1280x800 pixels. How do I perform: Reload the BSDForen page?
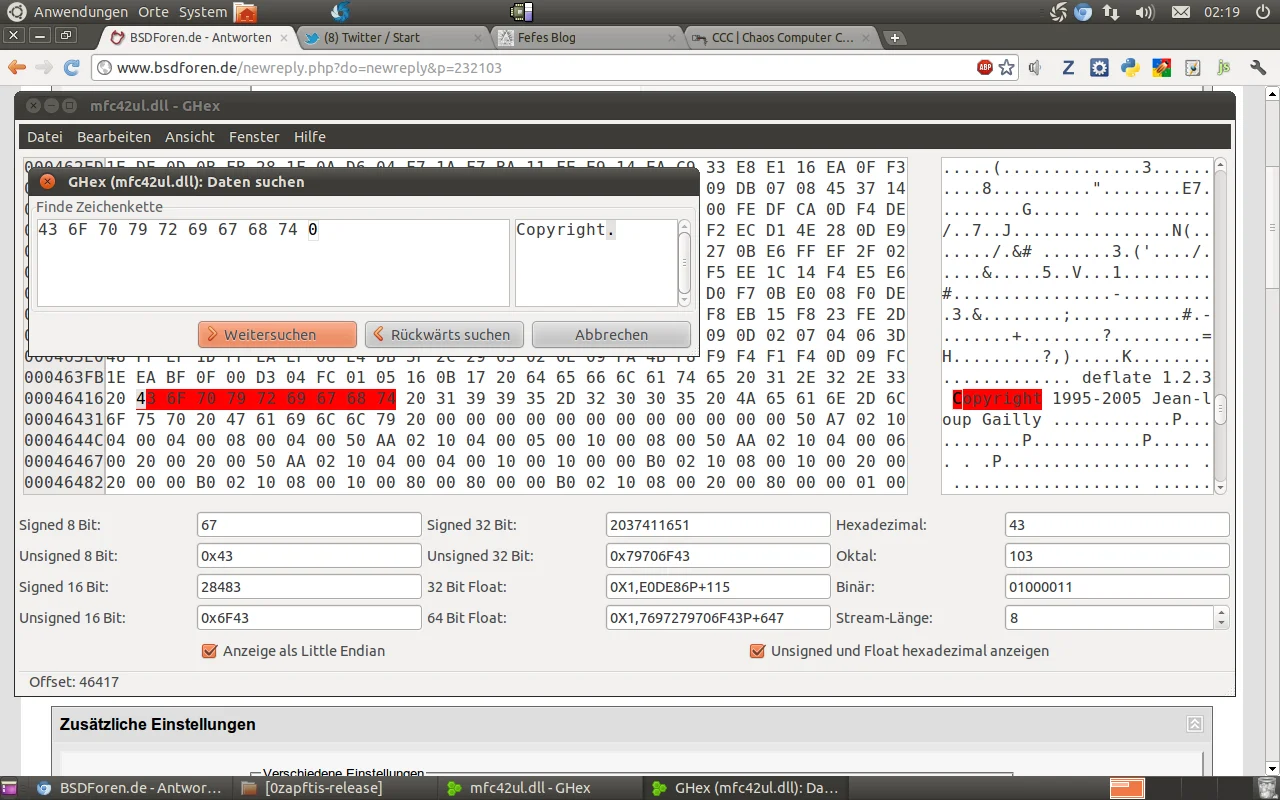tap(71, 68)
